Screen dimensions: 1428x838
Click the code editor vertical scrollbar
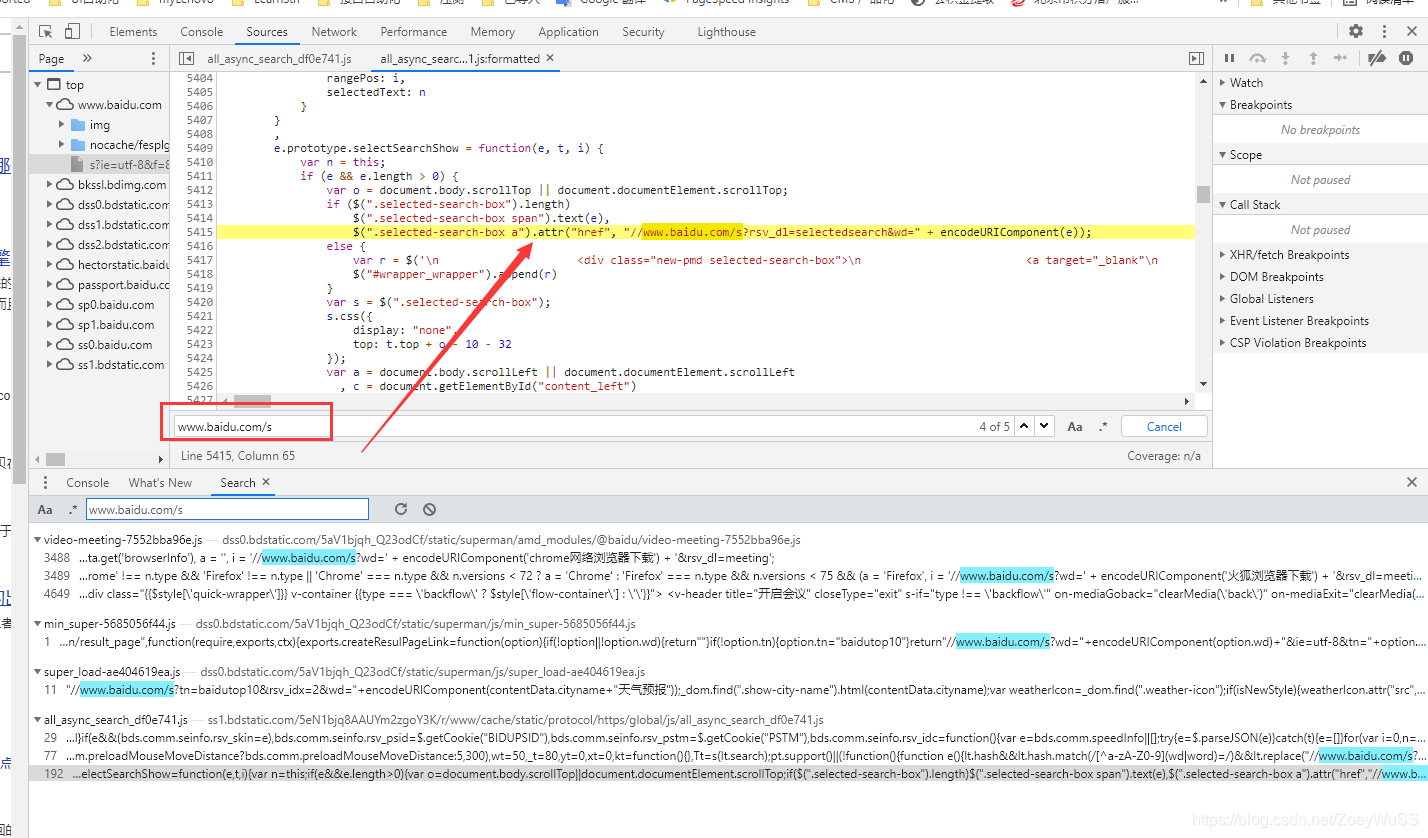click(1203, 194)
